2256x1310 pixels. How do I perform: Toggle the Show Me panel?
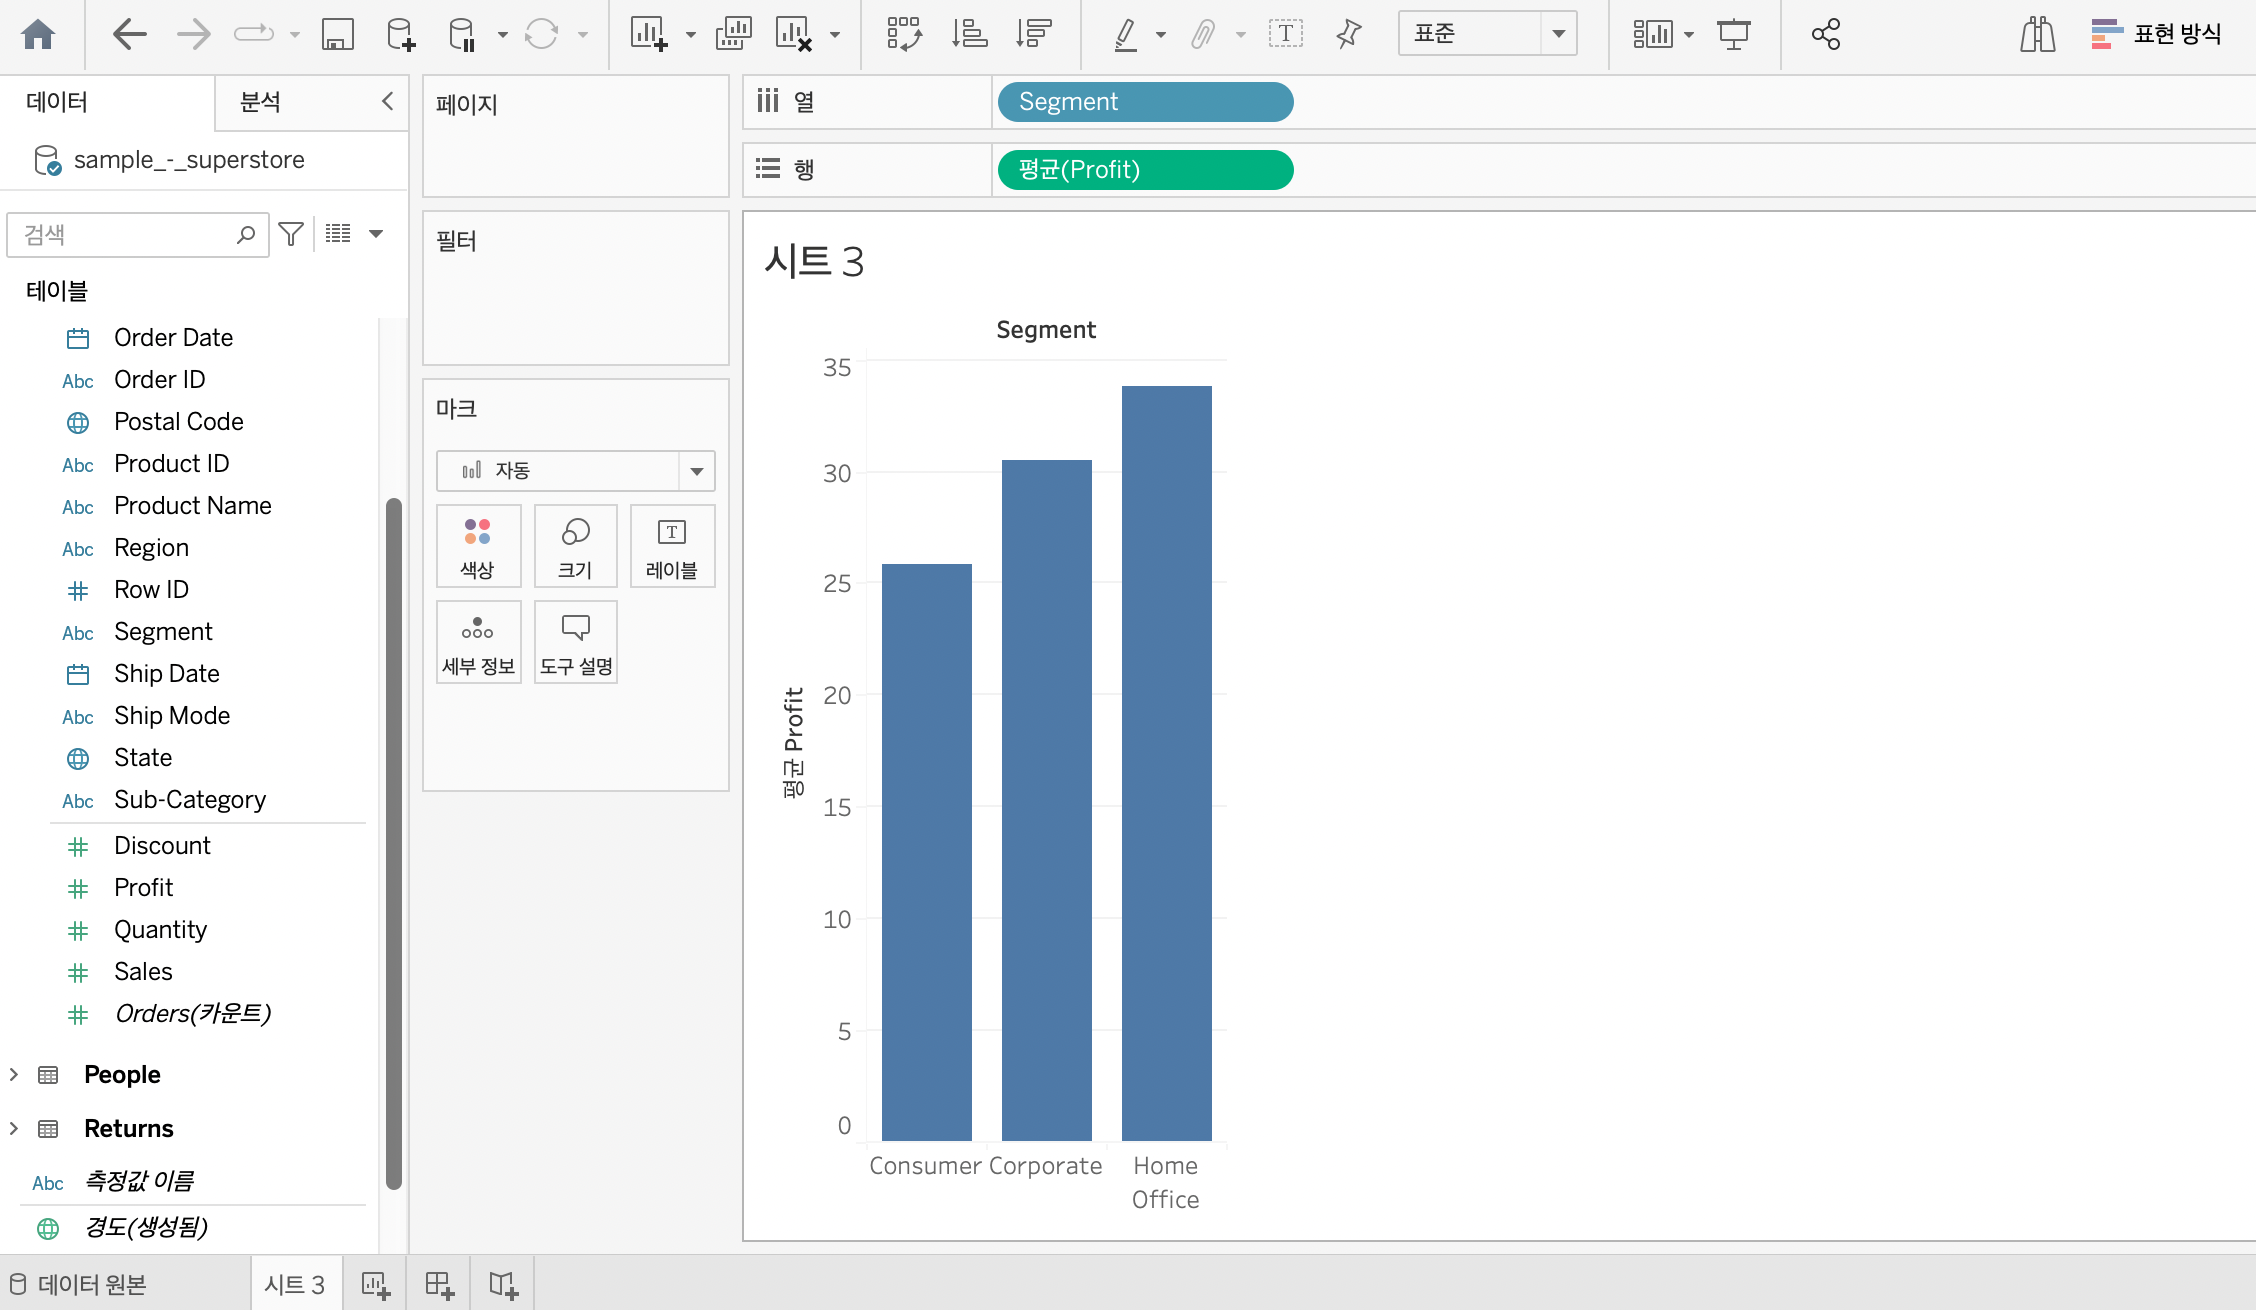click(2156, 35)
